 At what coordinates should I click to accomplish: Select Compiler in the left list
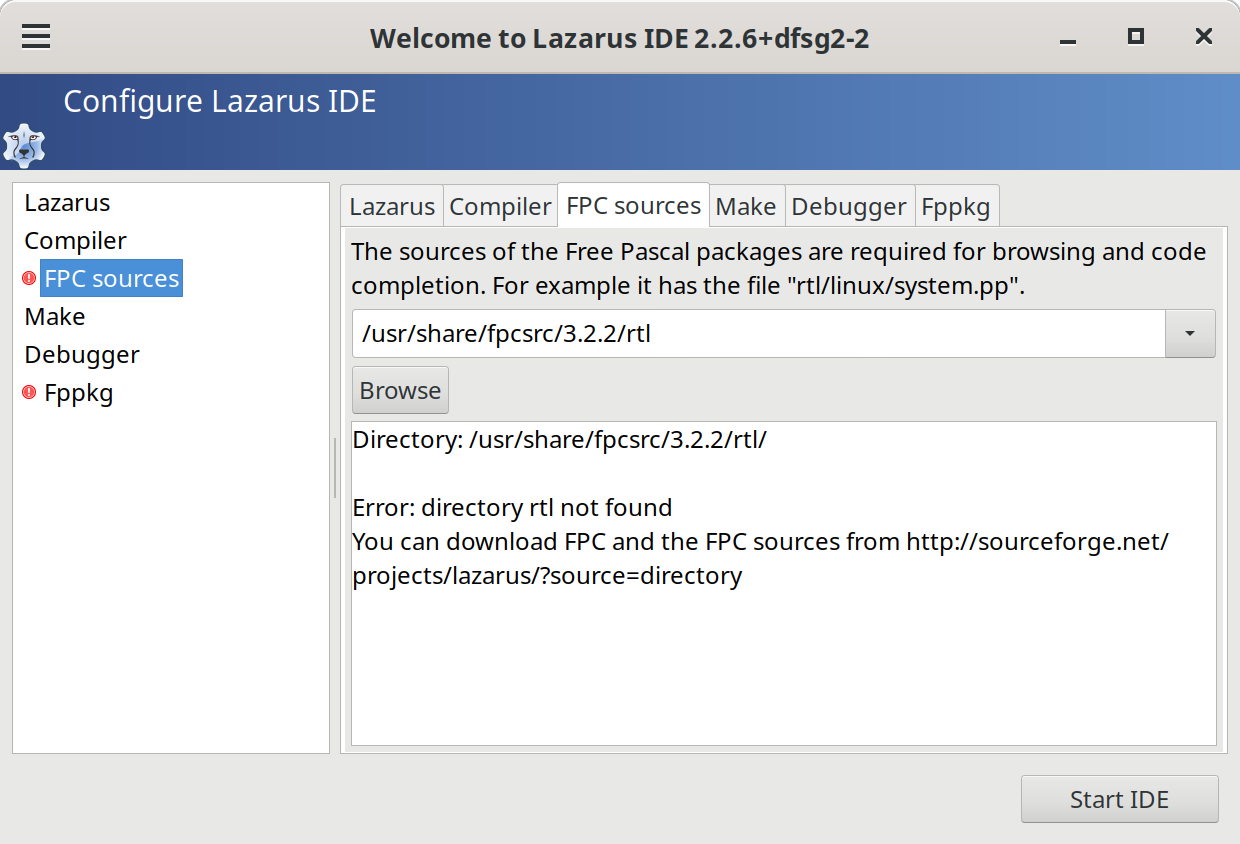[x=76, y=241]
